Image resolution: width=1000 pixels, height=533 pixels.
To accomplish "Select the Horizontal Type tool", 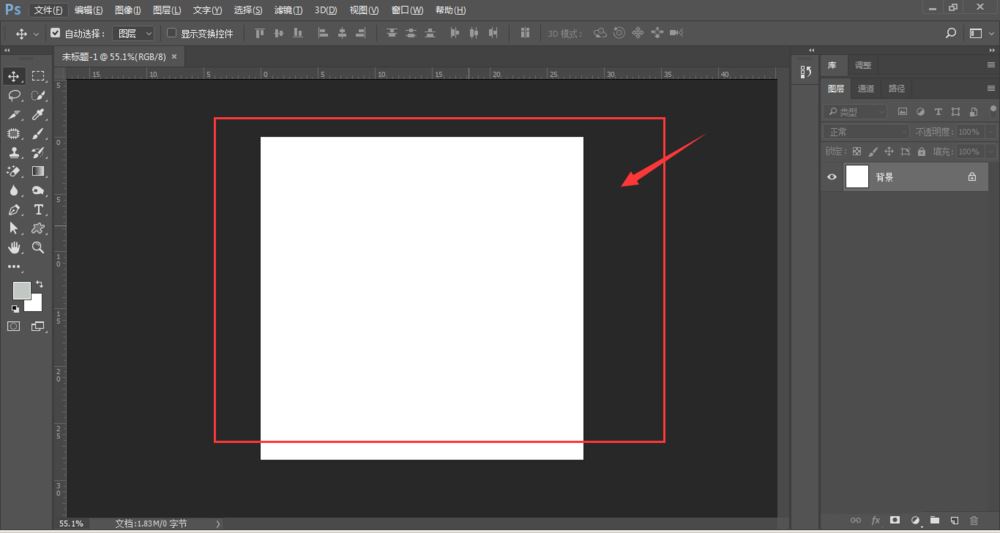I will [38, 210].
